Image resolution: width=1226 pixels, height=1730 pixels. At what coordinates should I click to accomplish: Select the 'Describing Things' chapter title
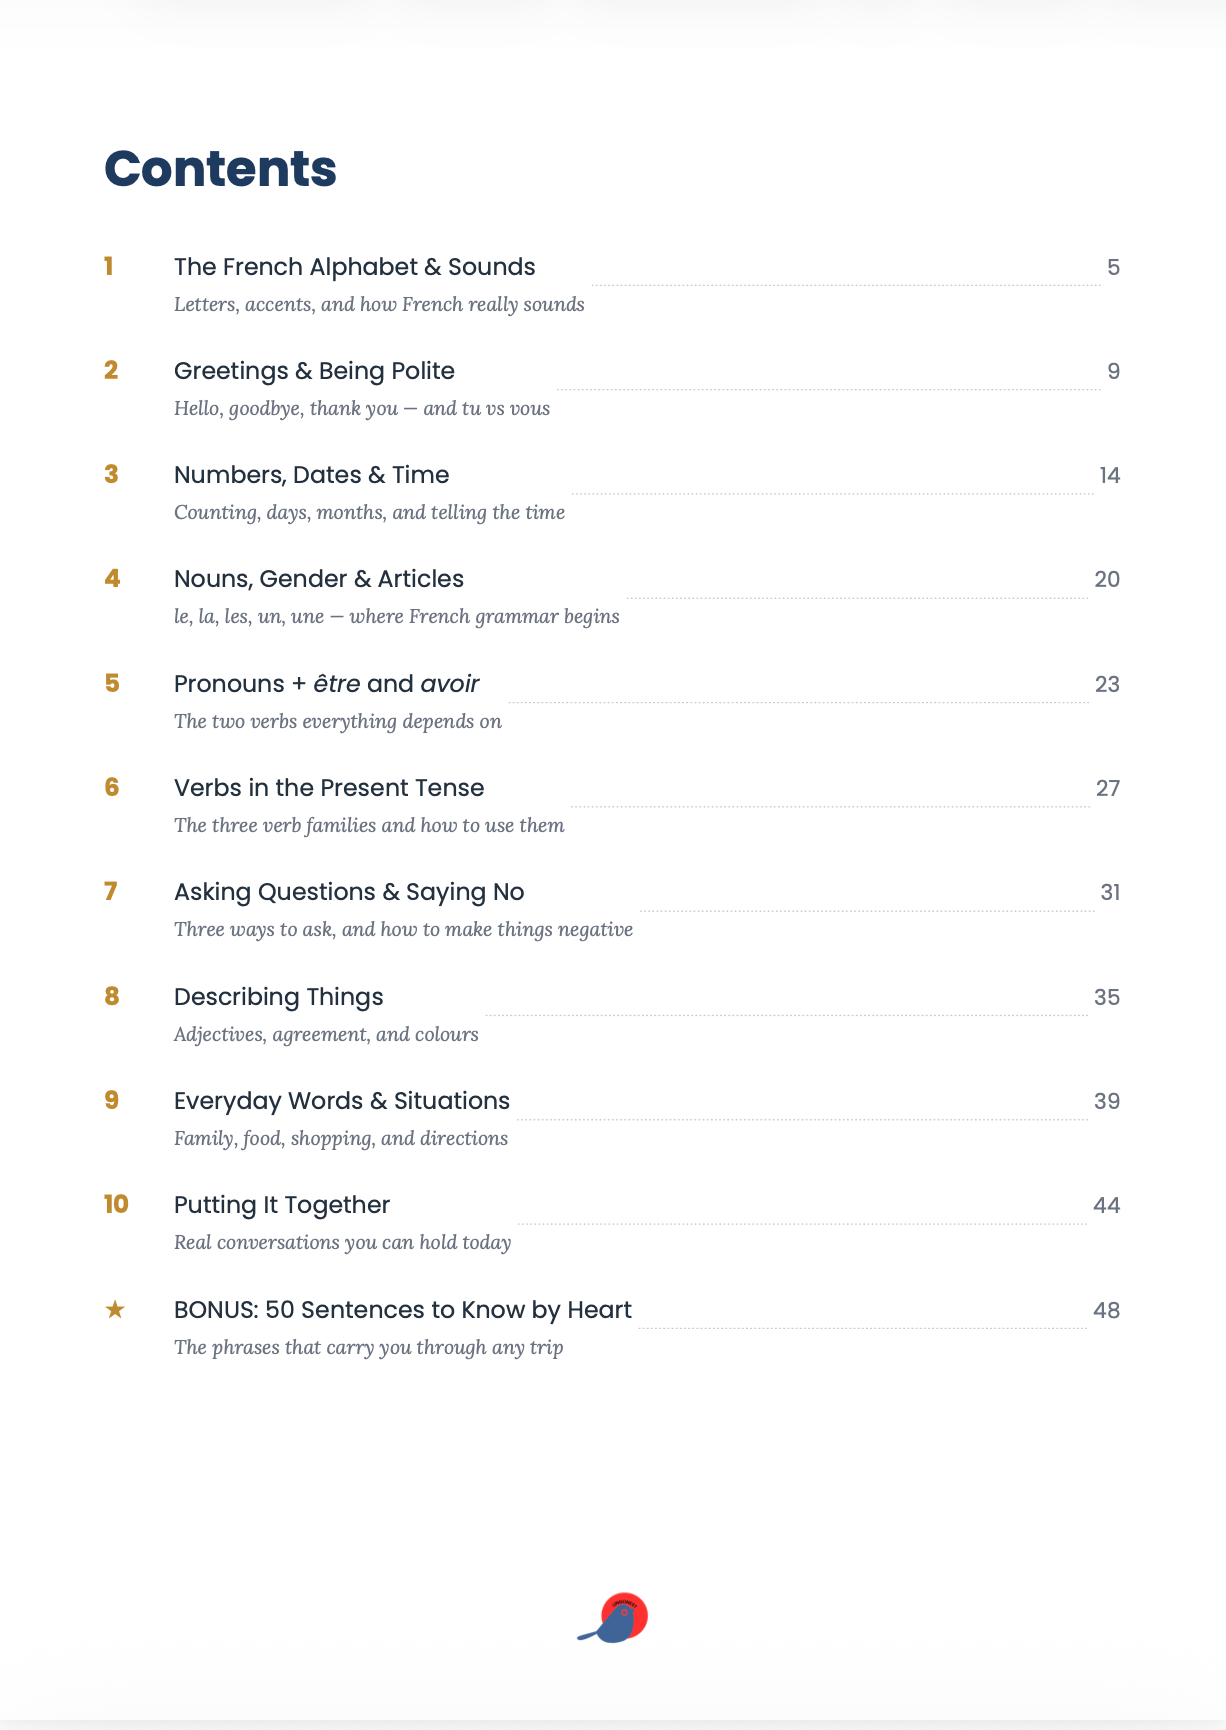279,997
